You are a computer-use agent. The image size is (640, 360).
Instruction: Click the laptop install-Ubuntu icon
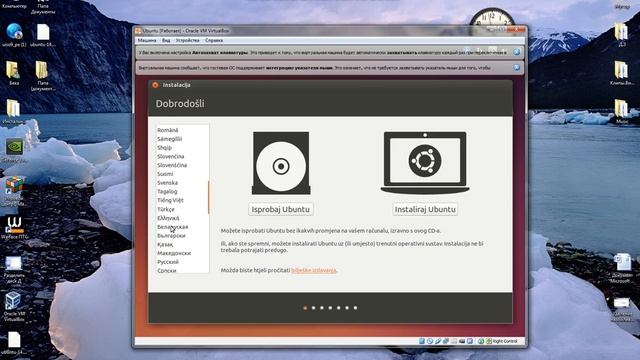click(x=425, y=163)
